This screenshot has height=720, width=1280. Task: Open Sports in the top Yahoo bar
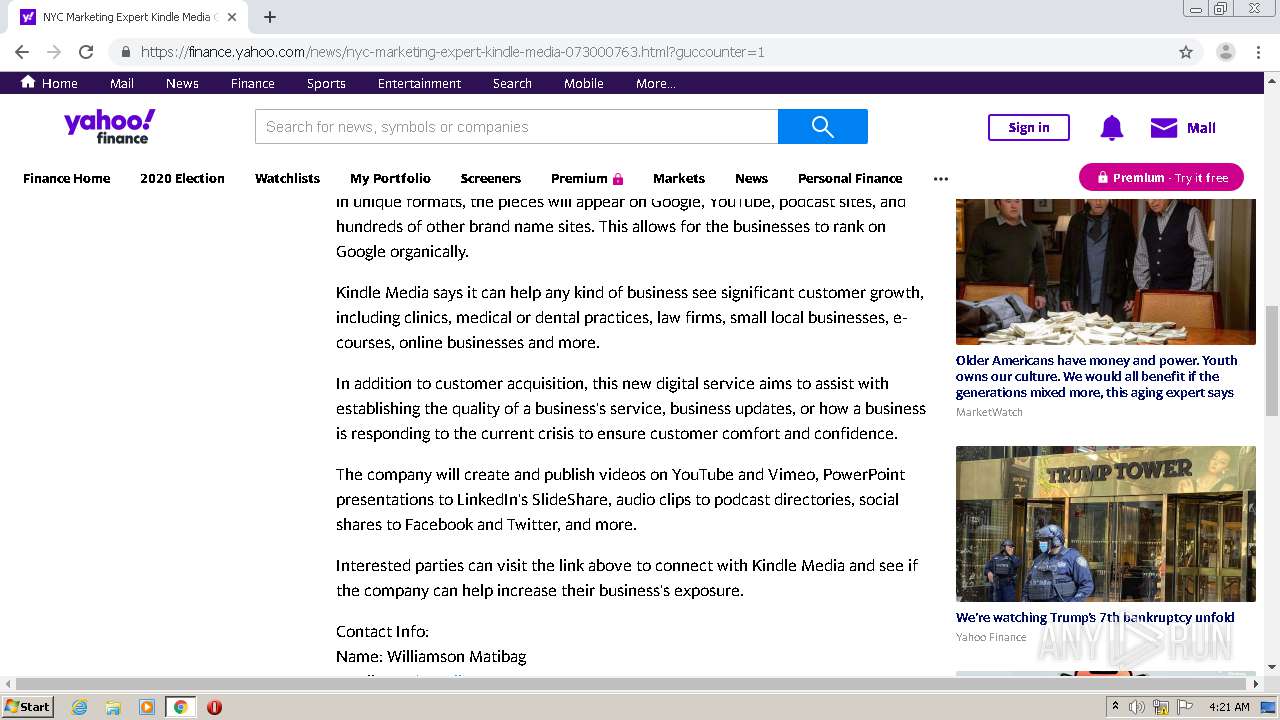[326, 83]
